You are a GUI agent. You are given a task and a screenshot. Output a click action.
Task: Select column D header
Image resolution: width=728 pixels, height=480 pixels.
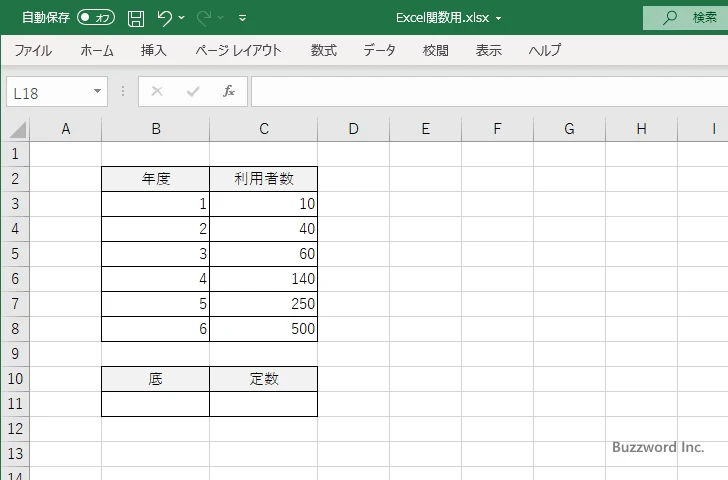pos(353,129)
